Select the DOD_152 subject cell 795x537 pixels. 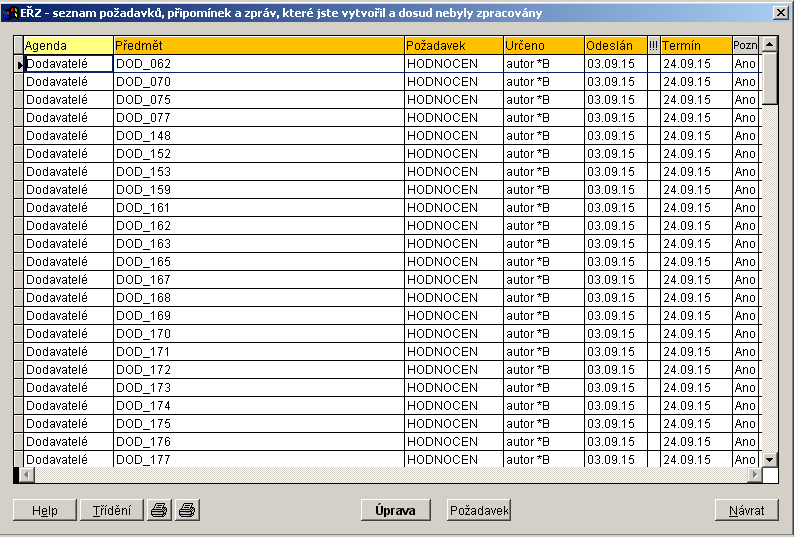click(x=258, y=154)
